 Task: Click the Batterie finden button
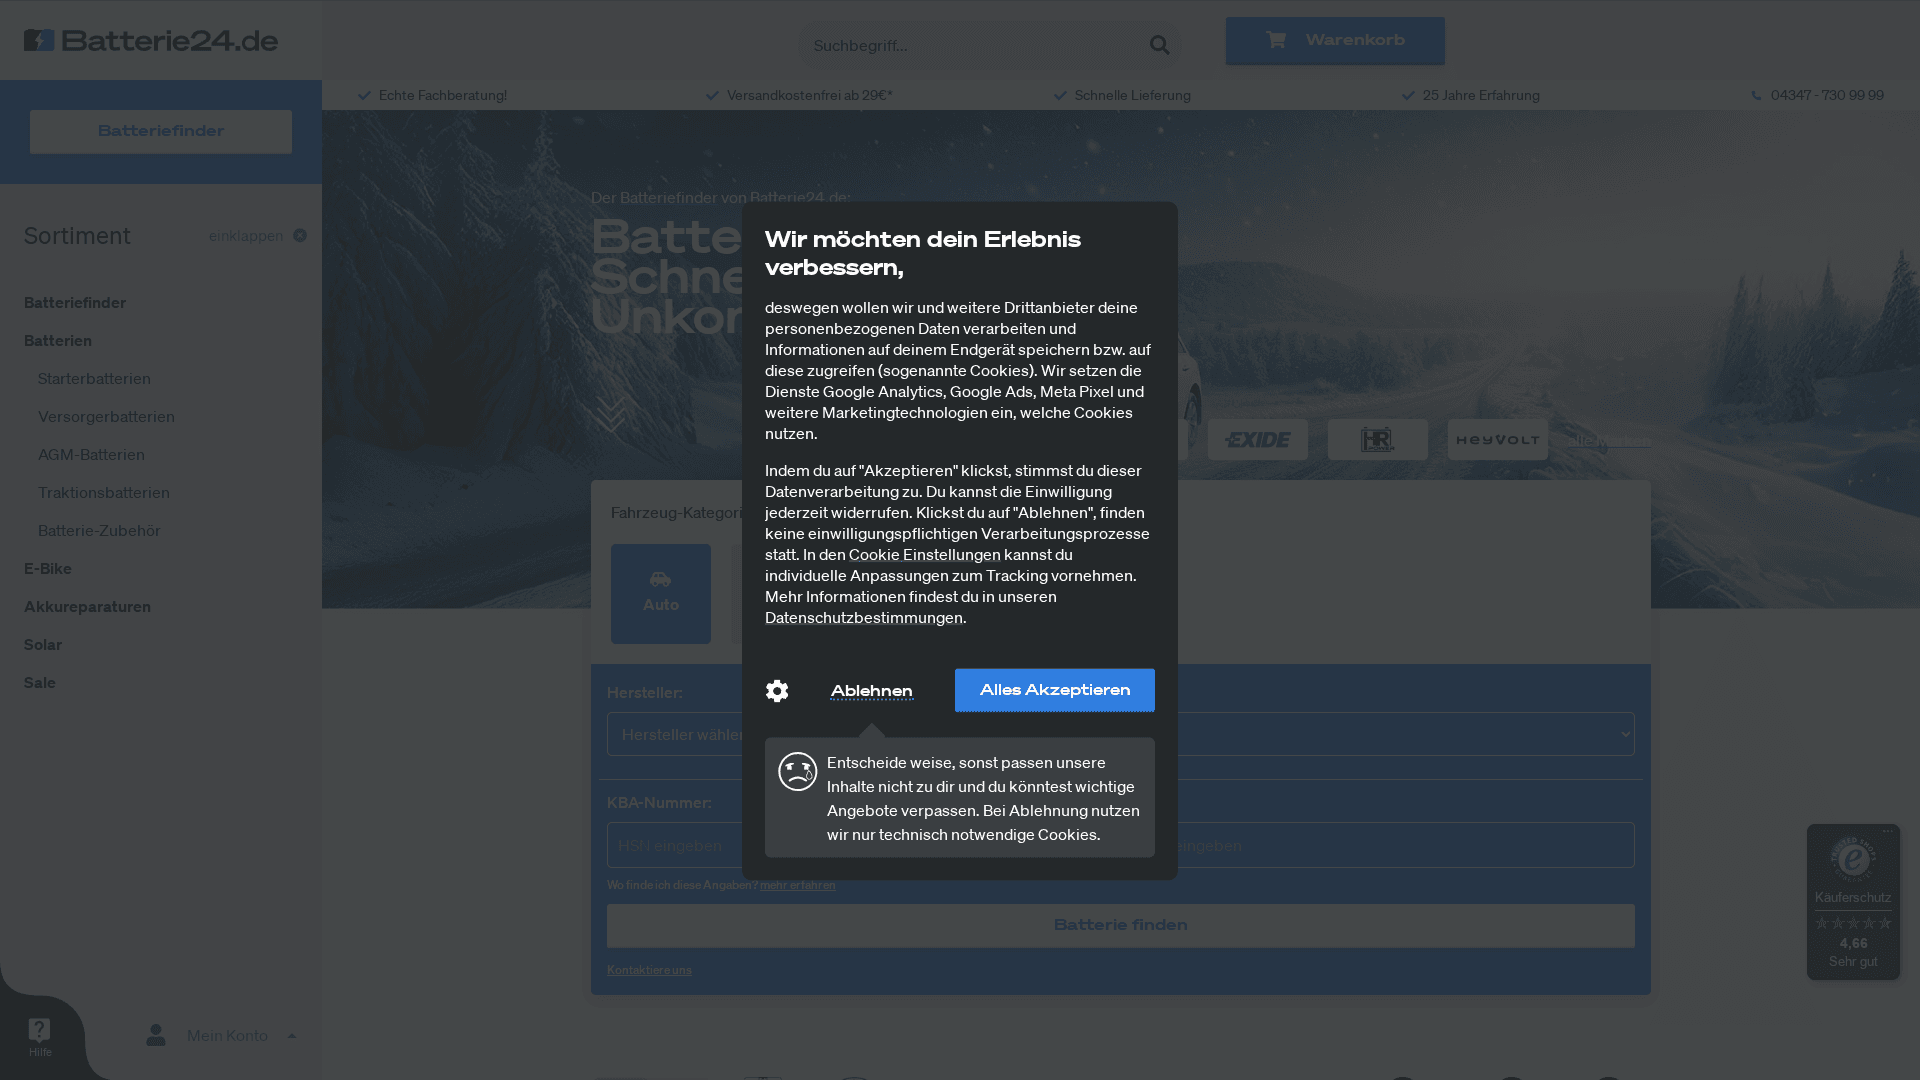pyautogui.click(x=1120, y=925)
